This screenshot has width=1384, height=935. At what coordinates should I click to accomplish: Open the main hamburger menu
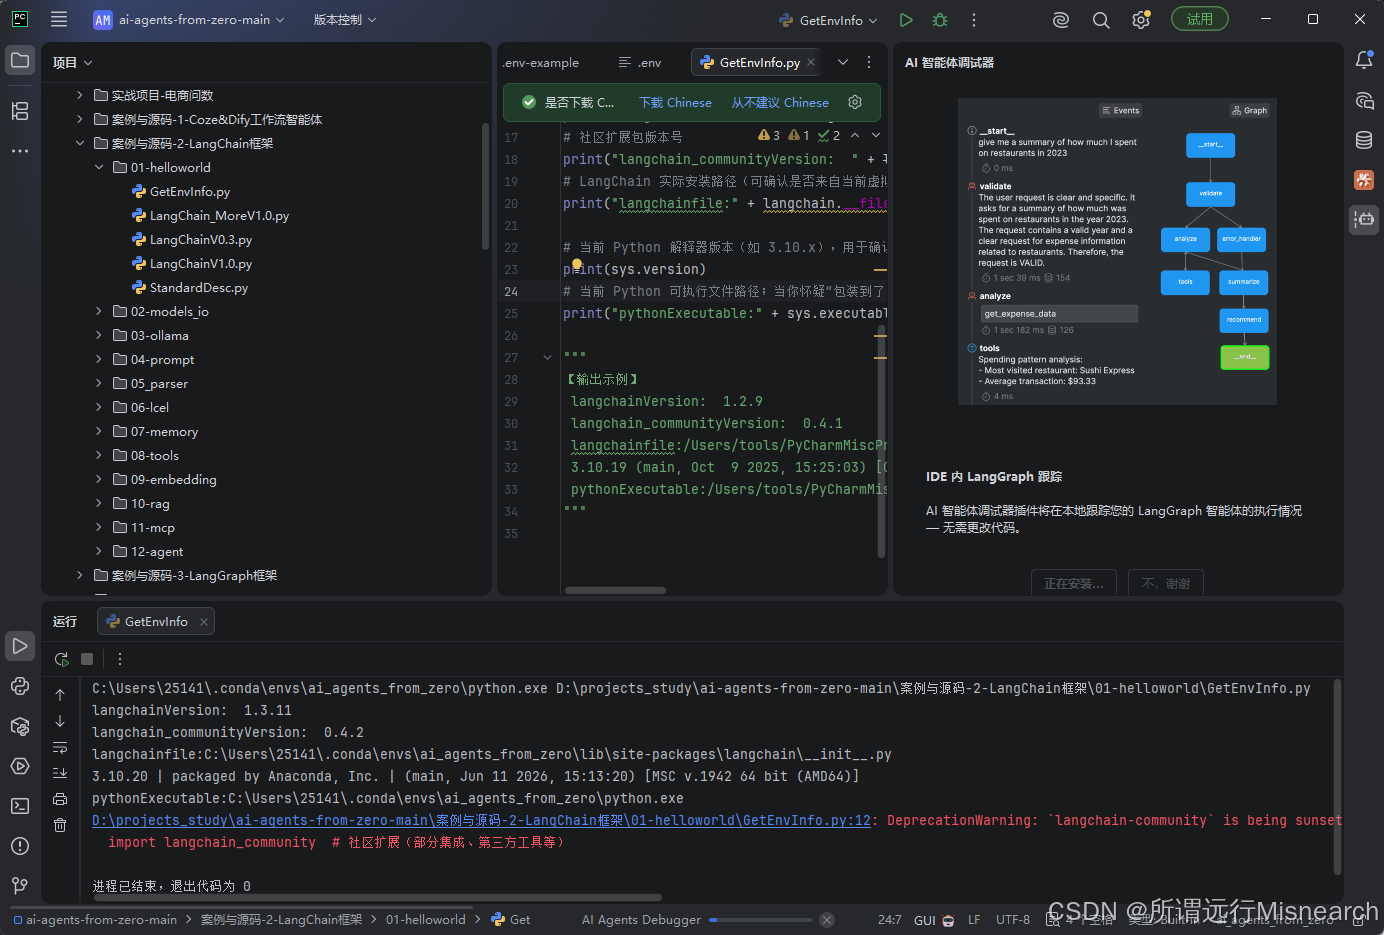(59, 19)
